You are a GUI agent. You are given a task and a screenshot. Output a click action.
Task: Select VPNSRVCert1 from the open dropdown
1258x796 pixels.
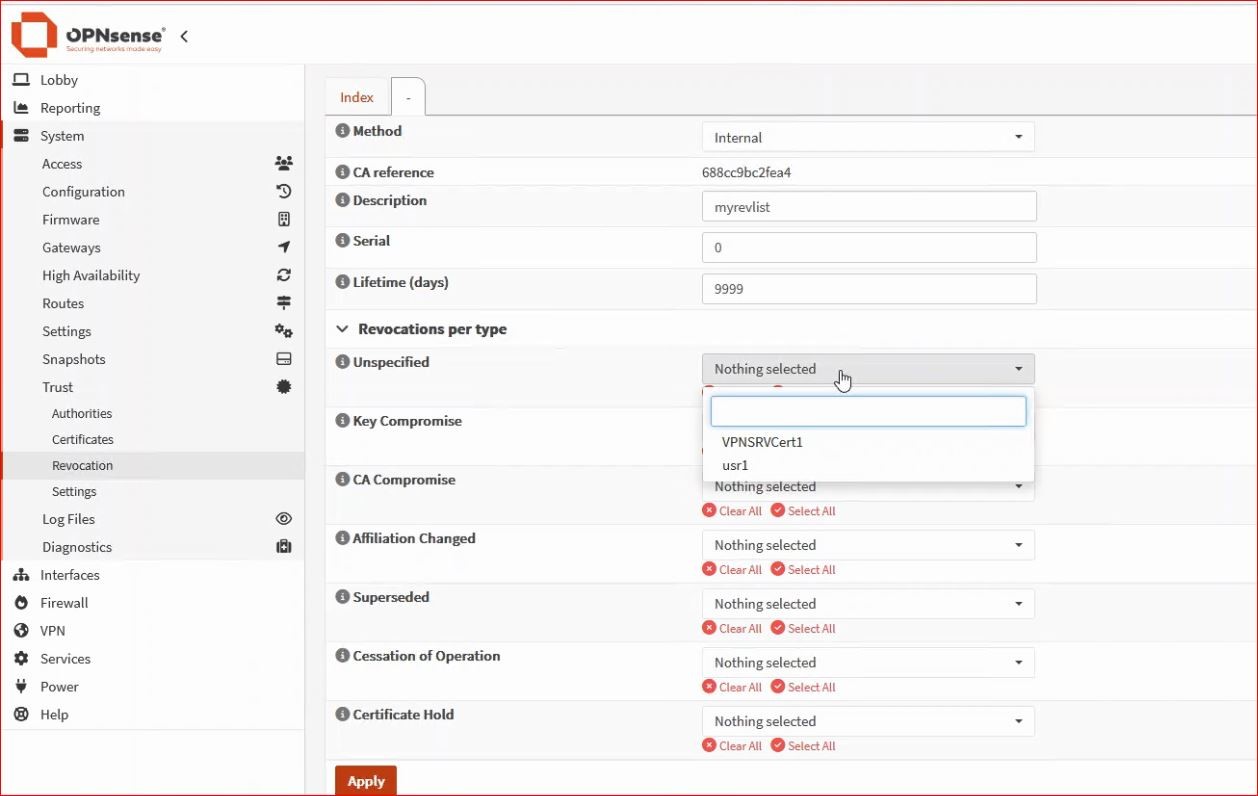pyautogui.click(x=762, y=442)
